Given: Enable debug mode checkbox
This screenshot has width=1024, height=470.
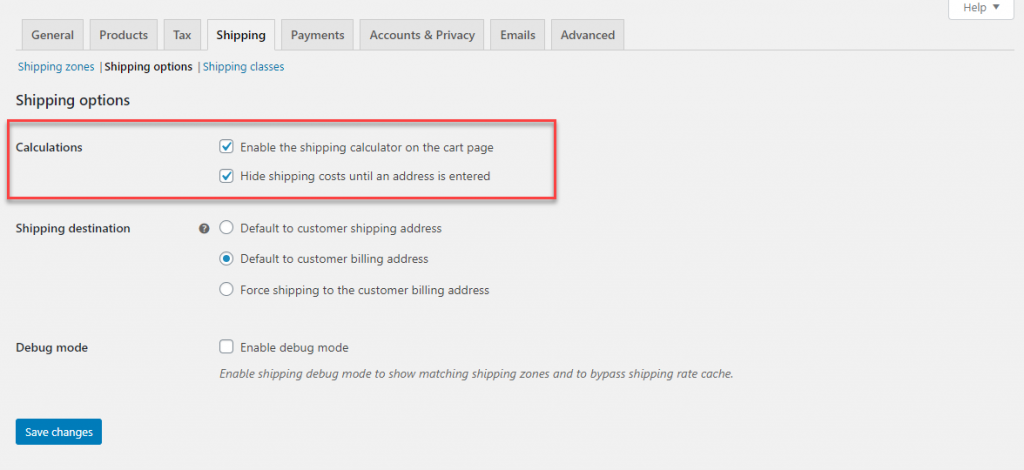Looking at the screenshot, I should tap(227, 347).
